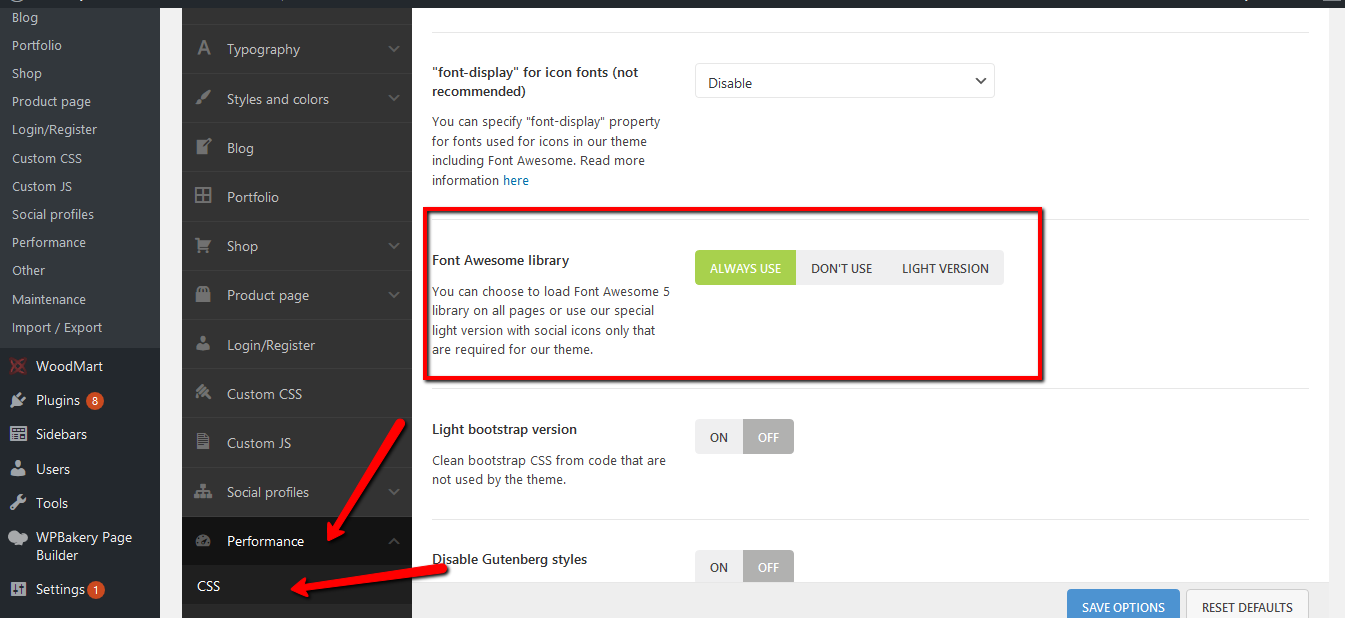Open Shop in the admin sidebar submenu
Image resolution: width=1345 pixels, height=618 pixels.
click(x=27, y=73)
